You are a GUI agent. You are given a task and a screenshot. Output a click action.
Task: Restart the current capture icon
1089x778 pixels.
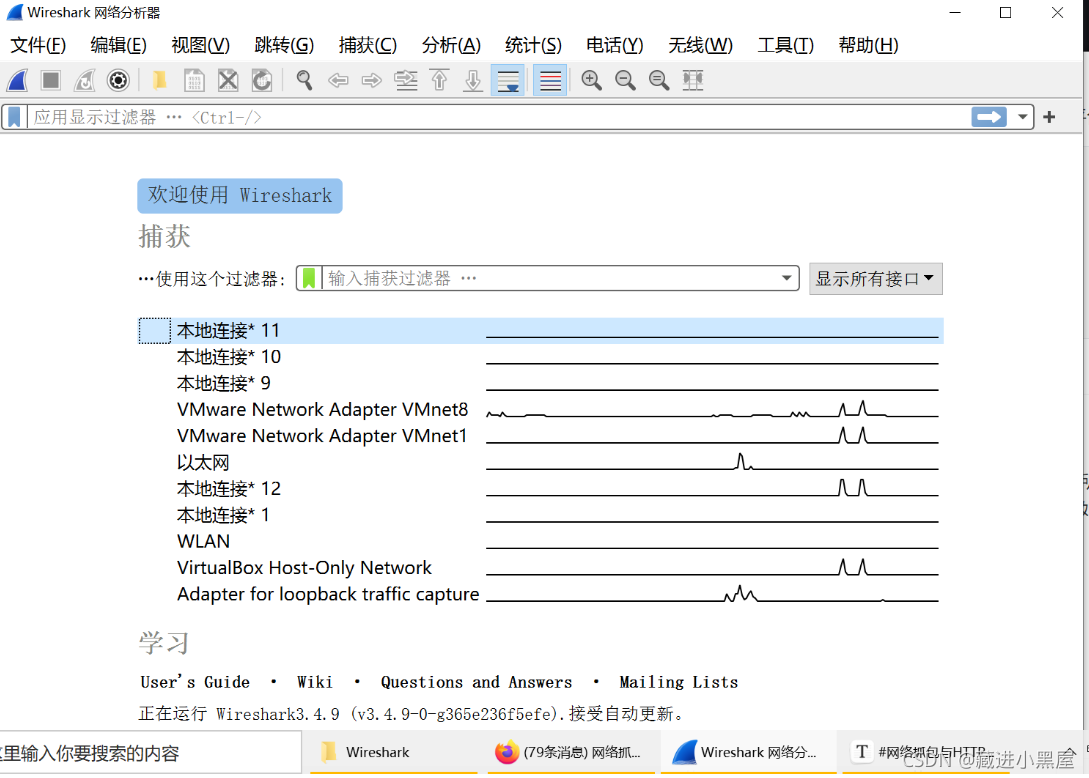(85, 81)
